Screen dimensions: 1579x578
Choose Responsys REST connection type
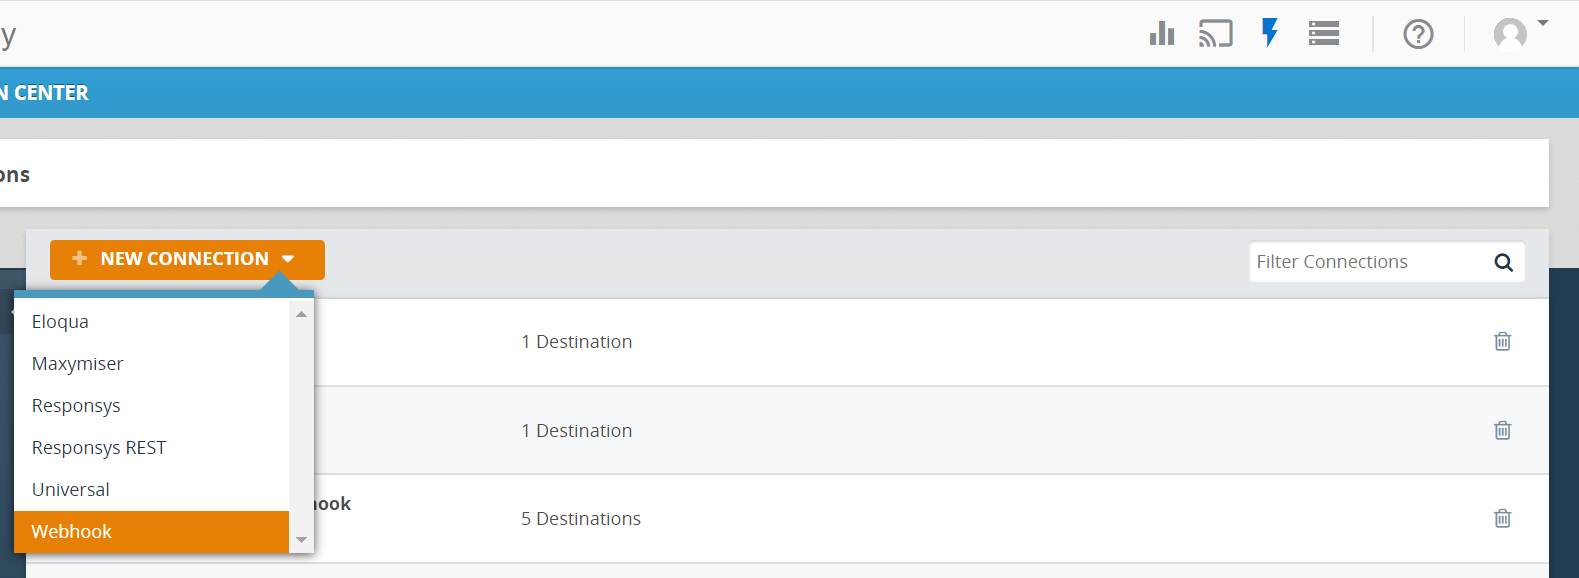98,448
